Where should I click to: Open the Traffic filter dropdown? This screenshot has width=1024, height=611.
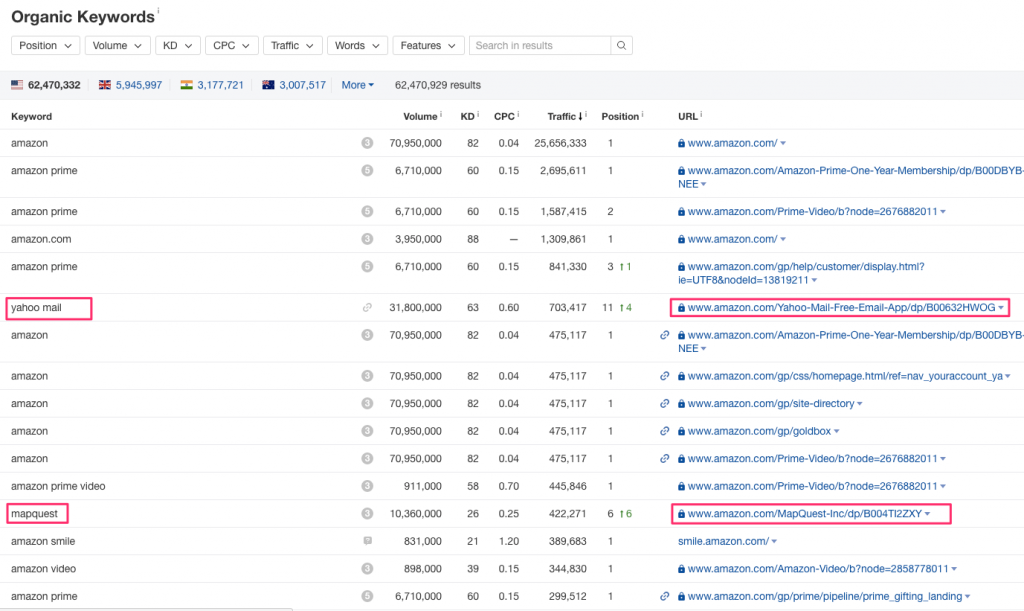(292, 46)
